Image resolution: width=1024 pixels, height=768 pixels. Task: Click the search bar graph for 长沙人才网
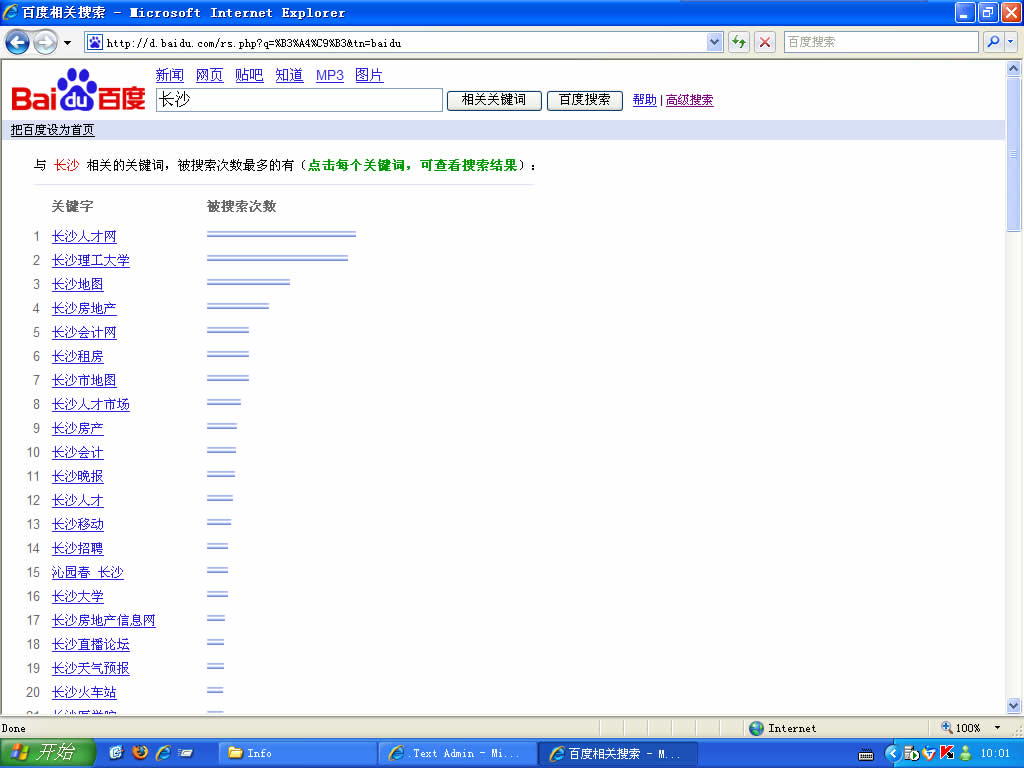click(281, 233)
